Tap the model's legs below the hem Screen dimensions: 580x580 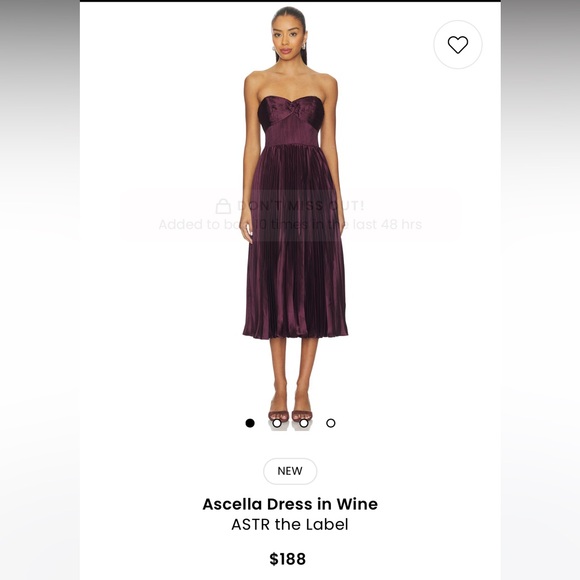click(x=293, y=374)
